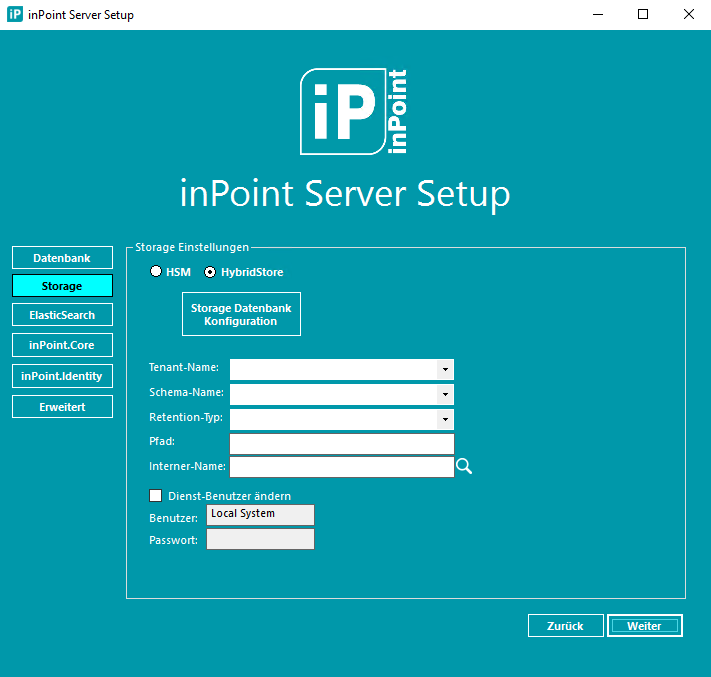Click into the Interner-Name field
Image resolution: width=711 pixels, height=677 pixels.
pos(342,467)
